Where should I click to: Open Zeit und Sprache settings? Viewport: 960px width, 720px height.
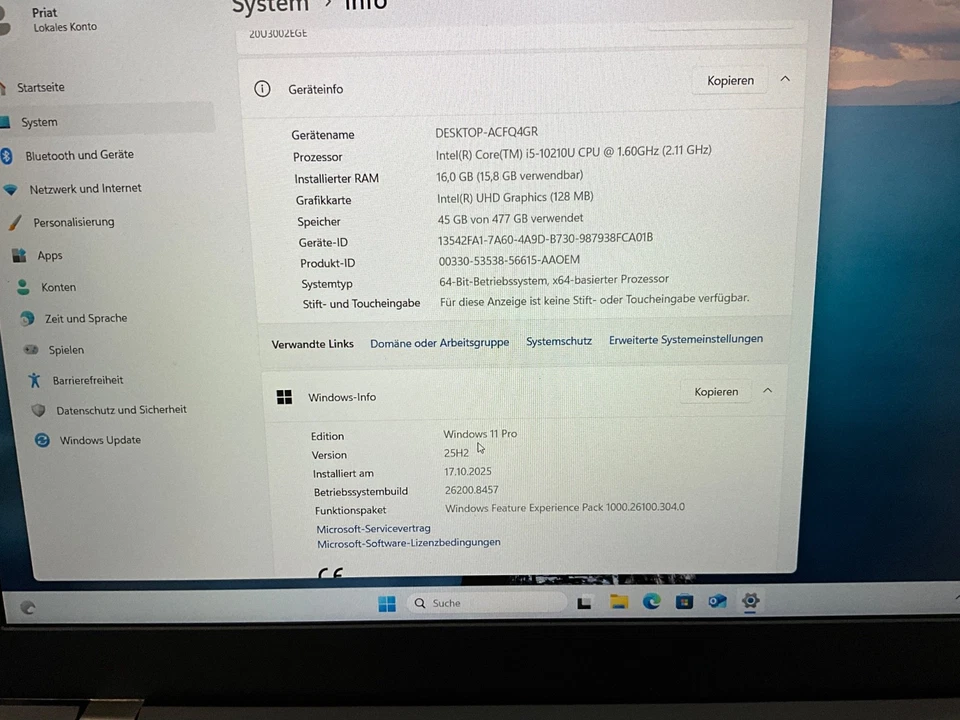coord(86,318)
